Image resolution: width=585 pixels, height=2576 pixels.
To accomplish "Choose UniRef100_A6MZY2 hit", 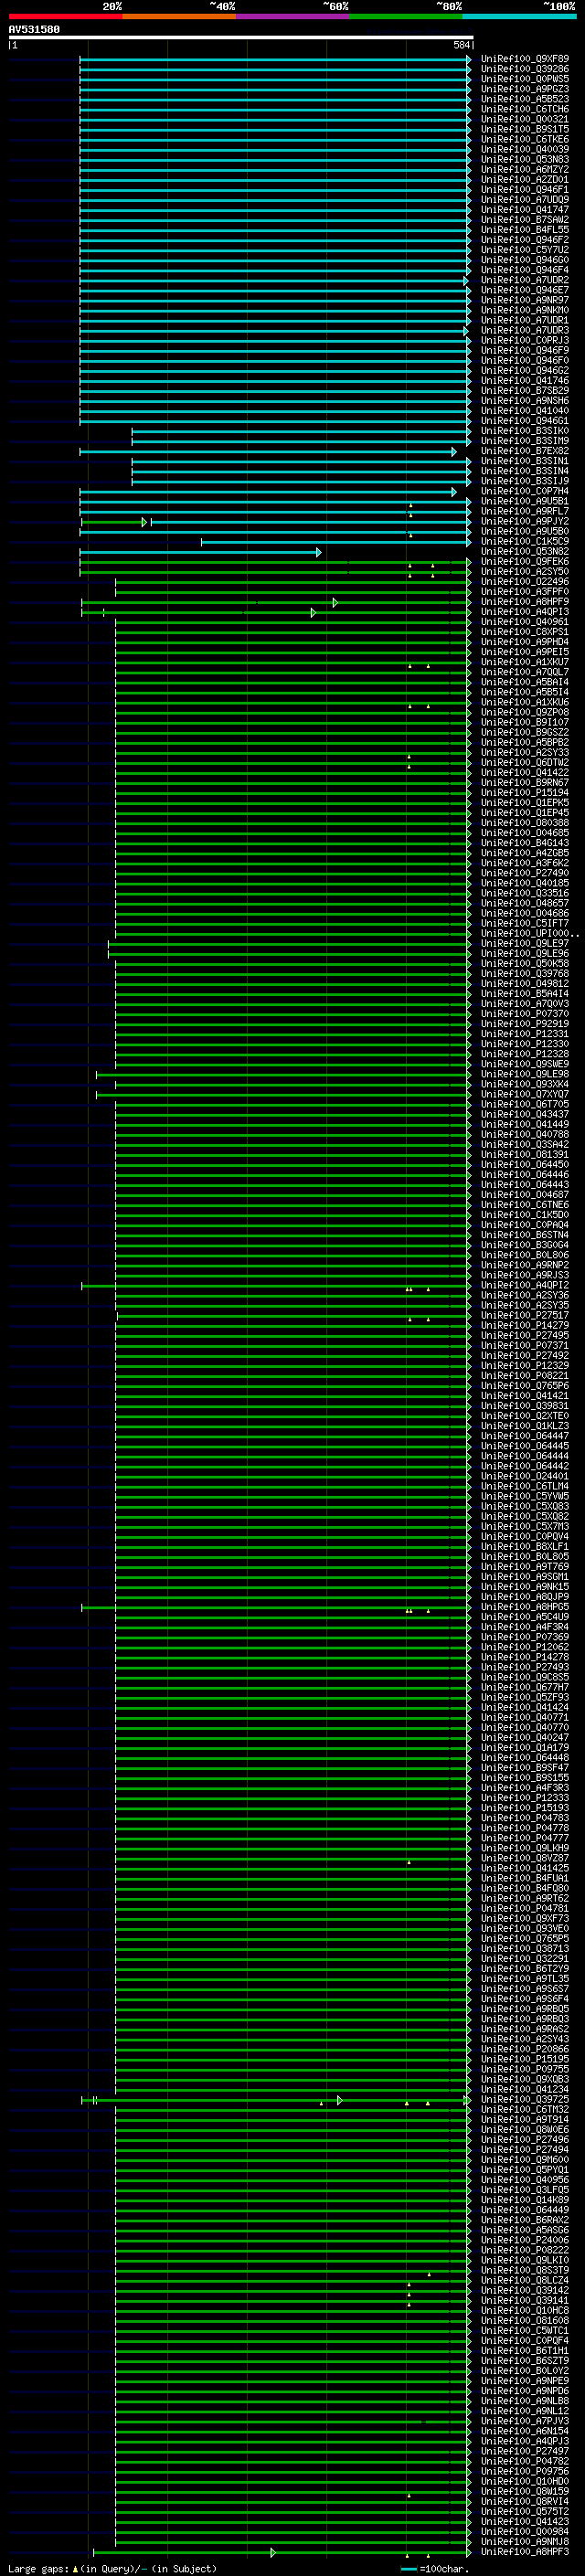I will (525, 169).
